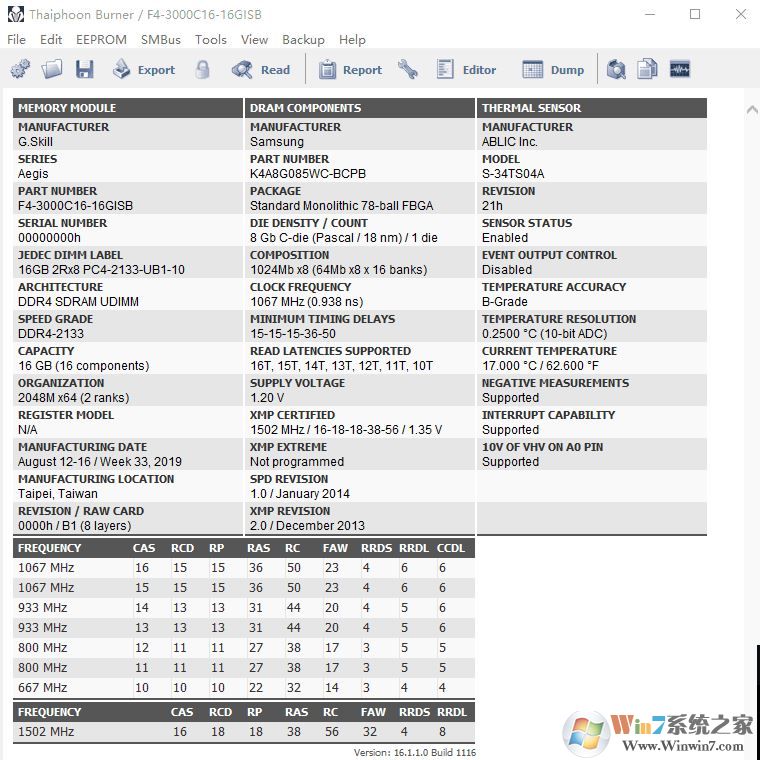The width and height of the screenshot is (760, 760).
Task: Click the 667 MHz timing table row
Action: (244, 688)
